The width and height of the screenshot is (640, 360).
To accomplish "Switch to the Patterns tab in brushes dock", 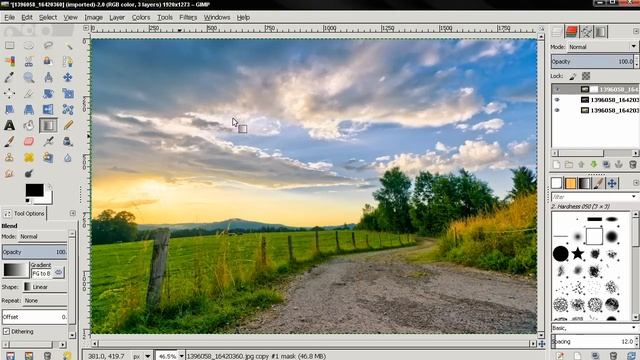I will pyautogui.click(x=571, y=183).
